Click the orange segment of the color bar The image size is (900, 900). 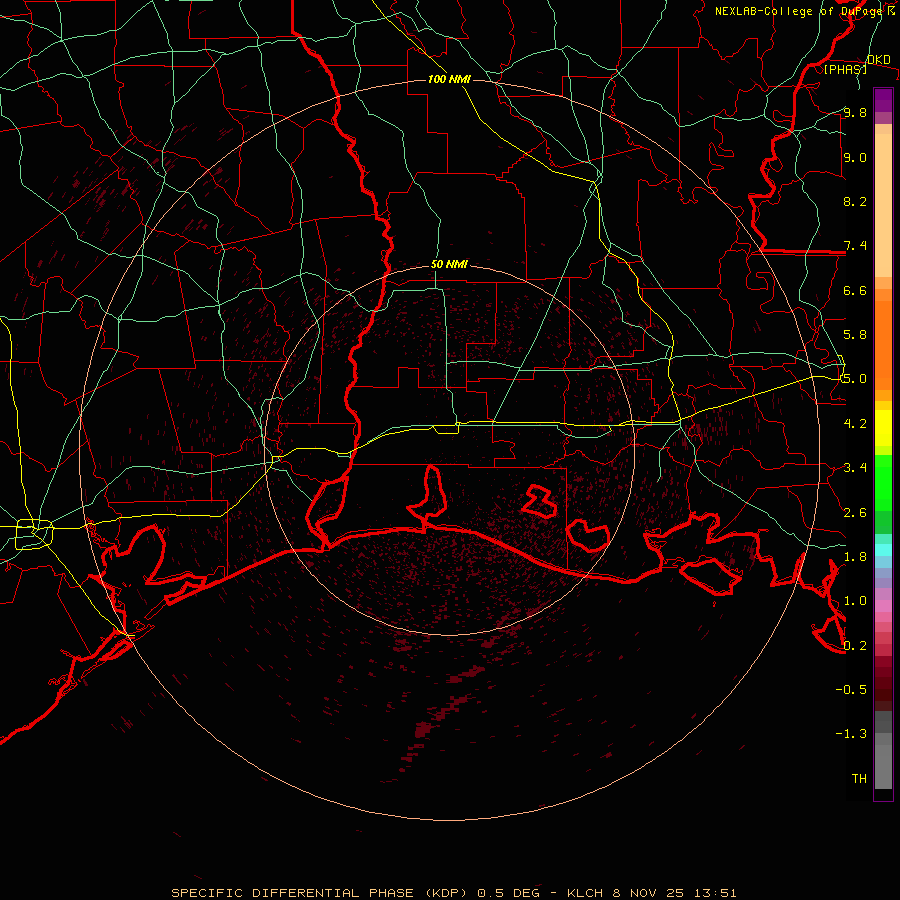[883, 345]
